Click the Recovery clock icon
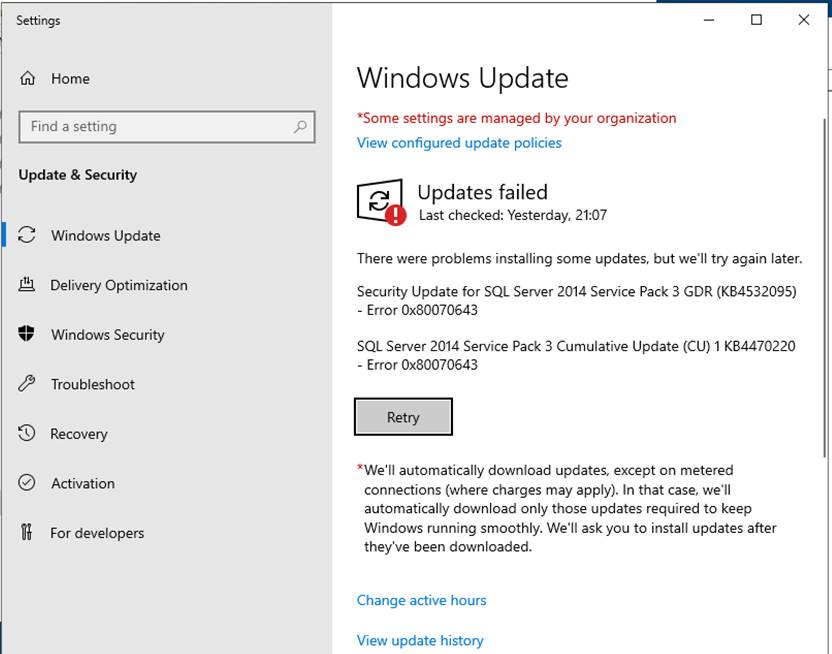This screenshot has height=654, width=832. tap(27, 433)
